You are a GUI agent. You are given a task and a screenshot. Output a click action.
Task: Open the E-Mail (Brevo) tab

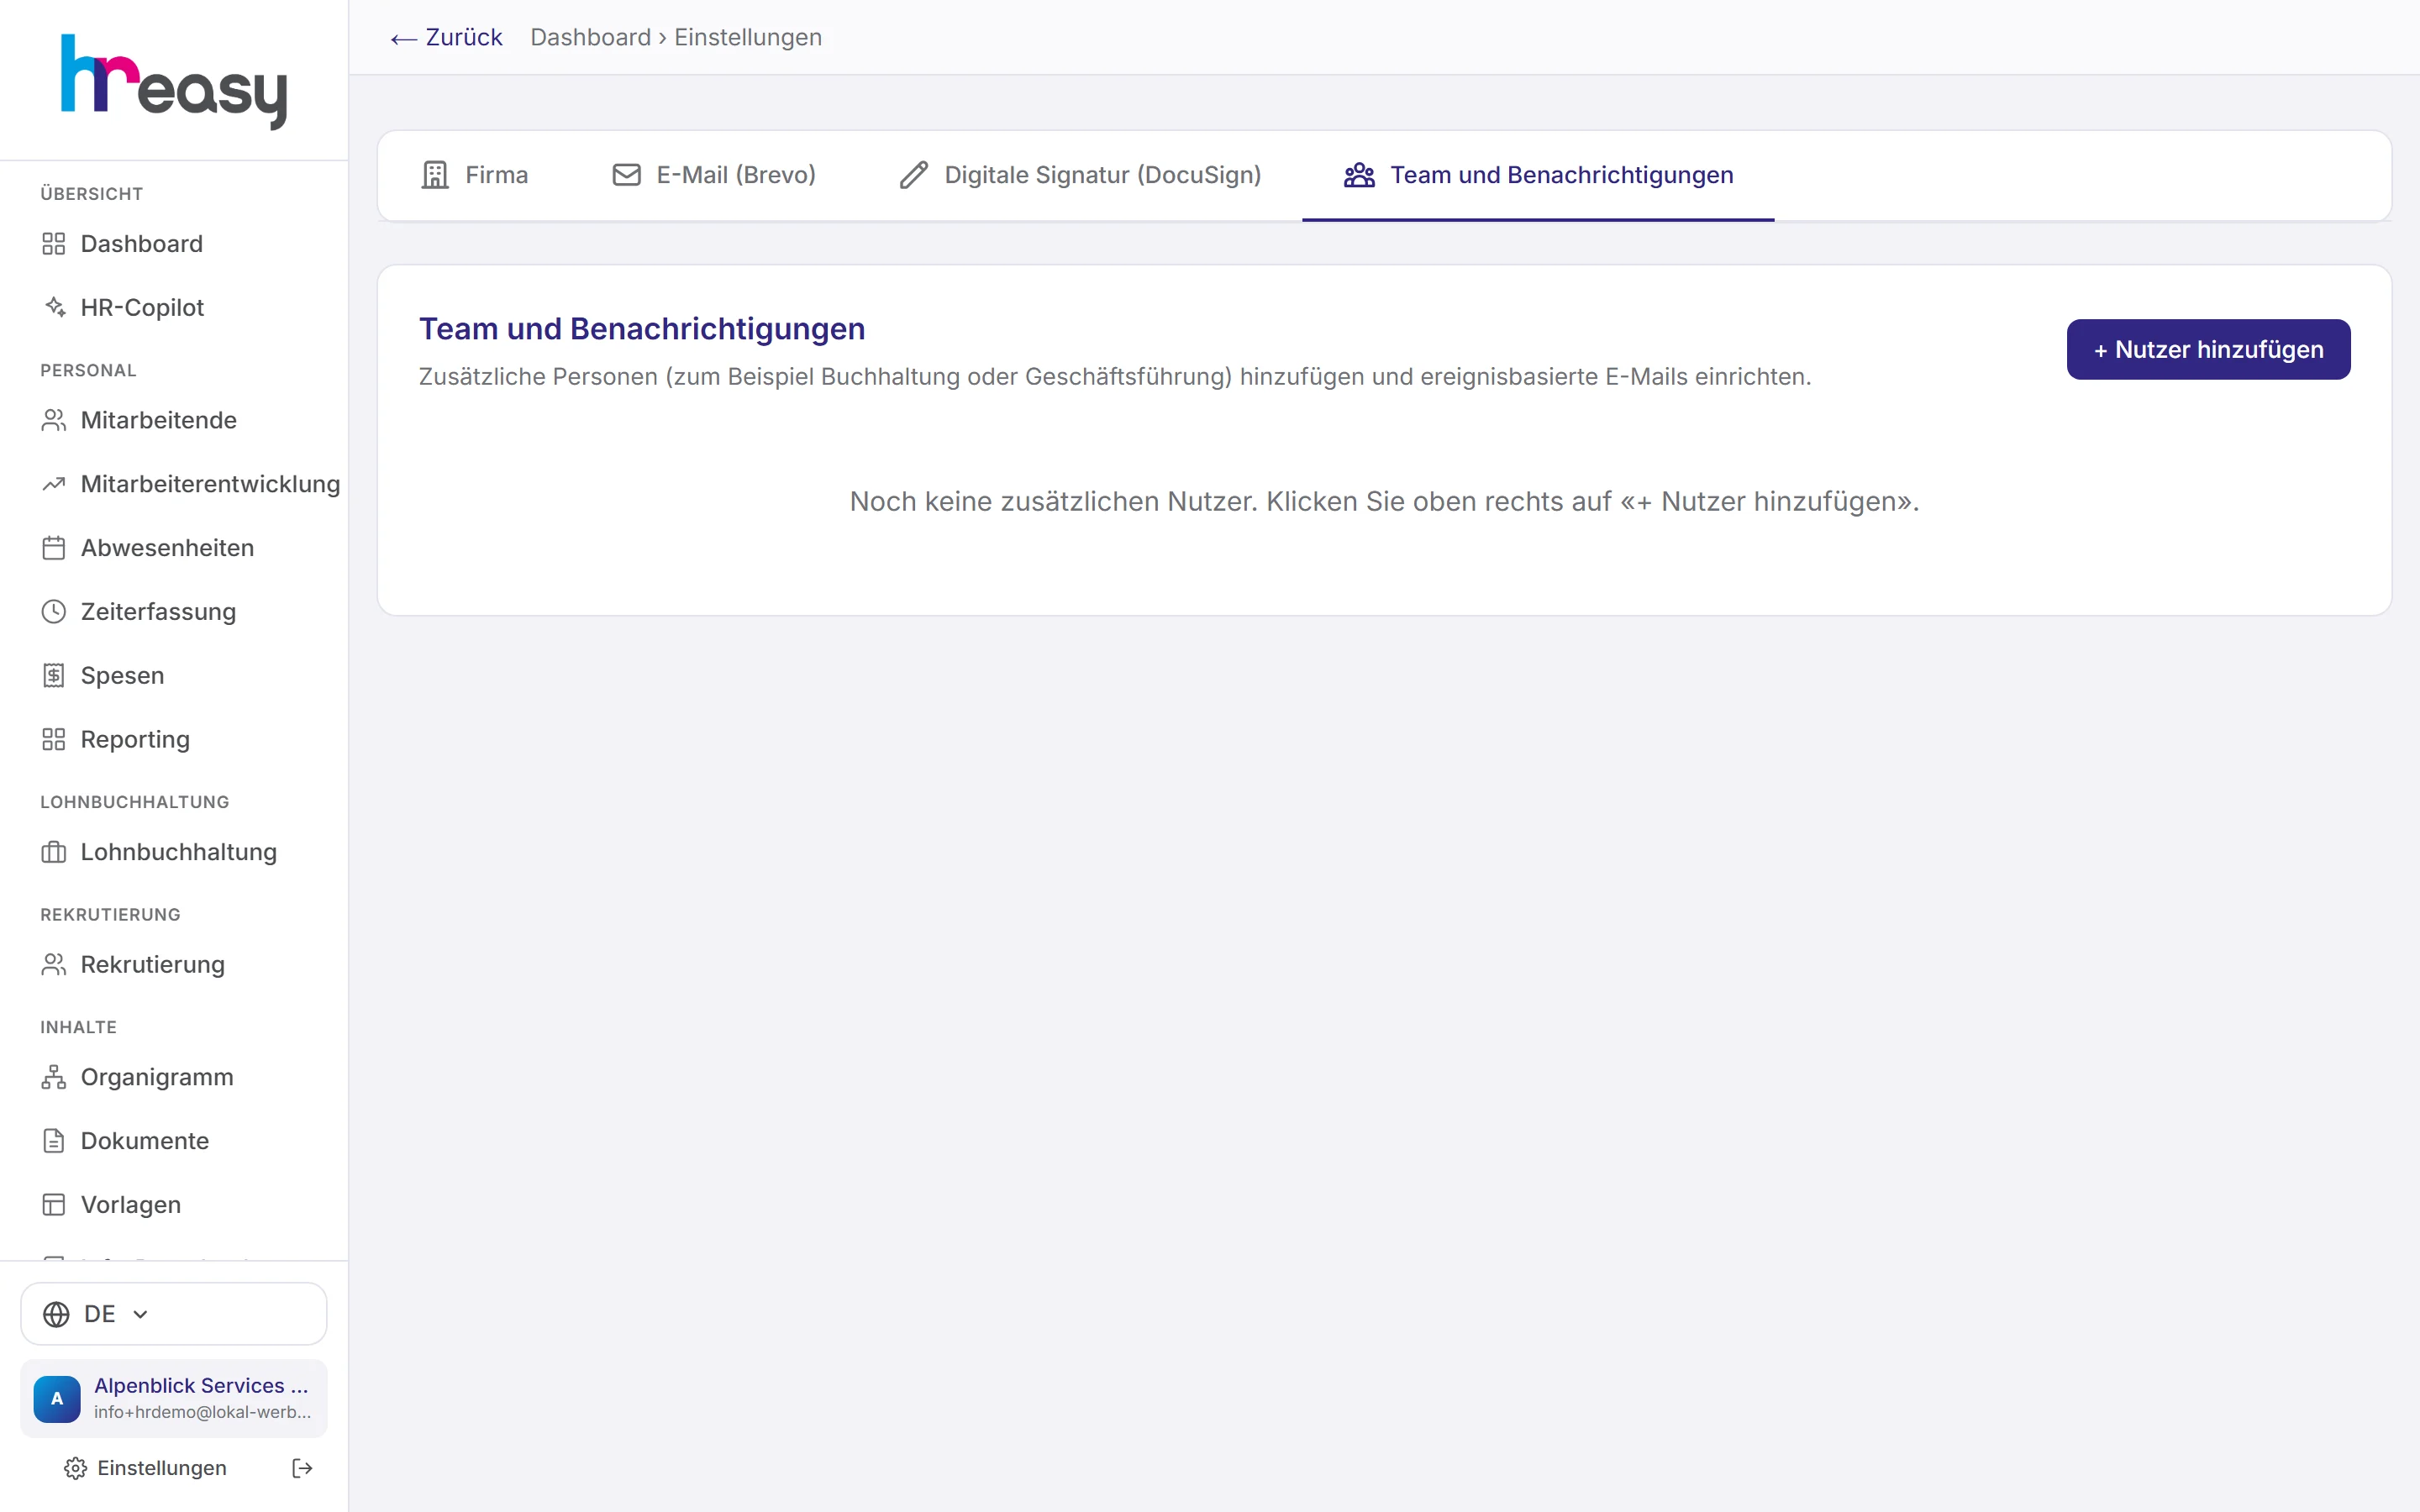[714, 175]
